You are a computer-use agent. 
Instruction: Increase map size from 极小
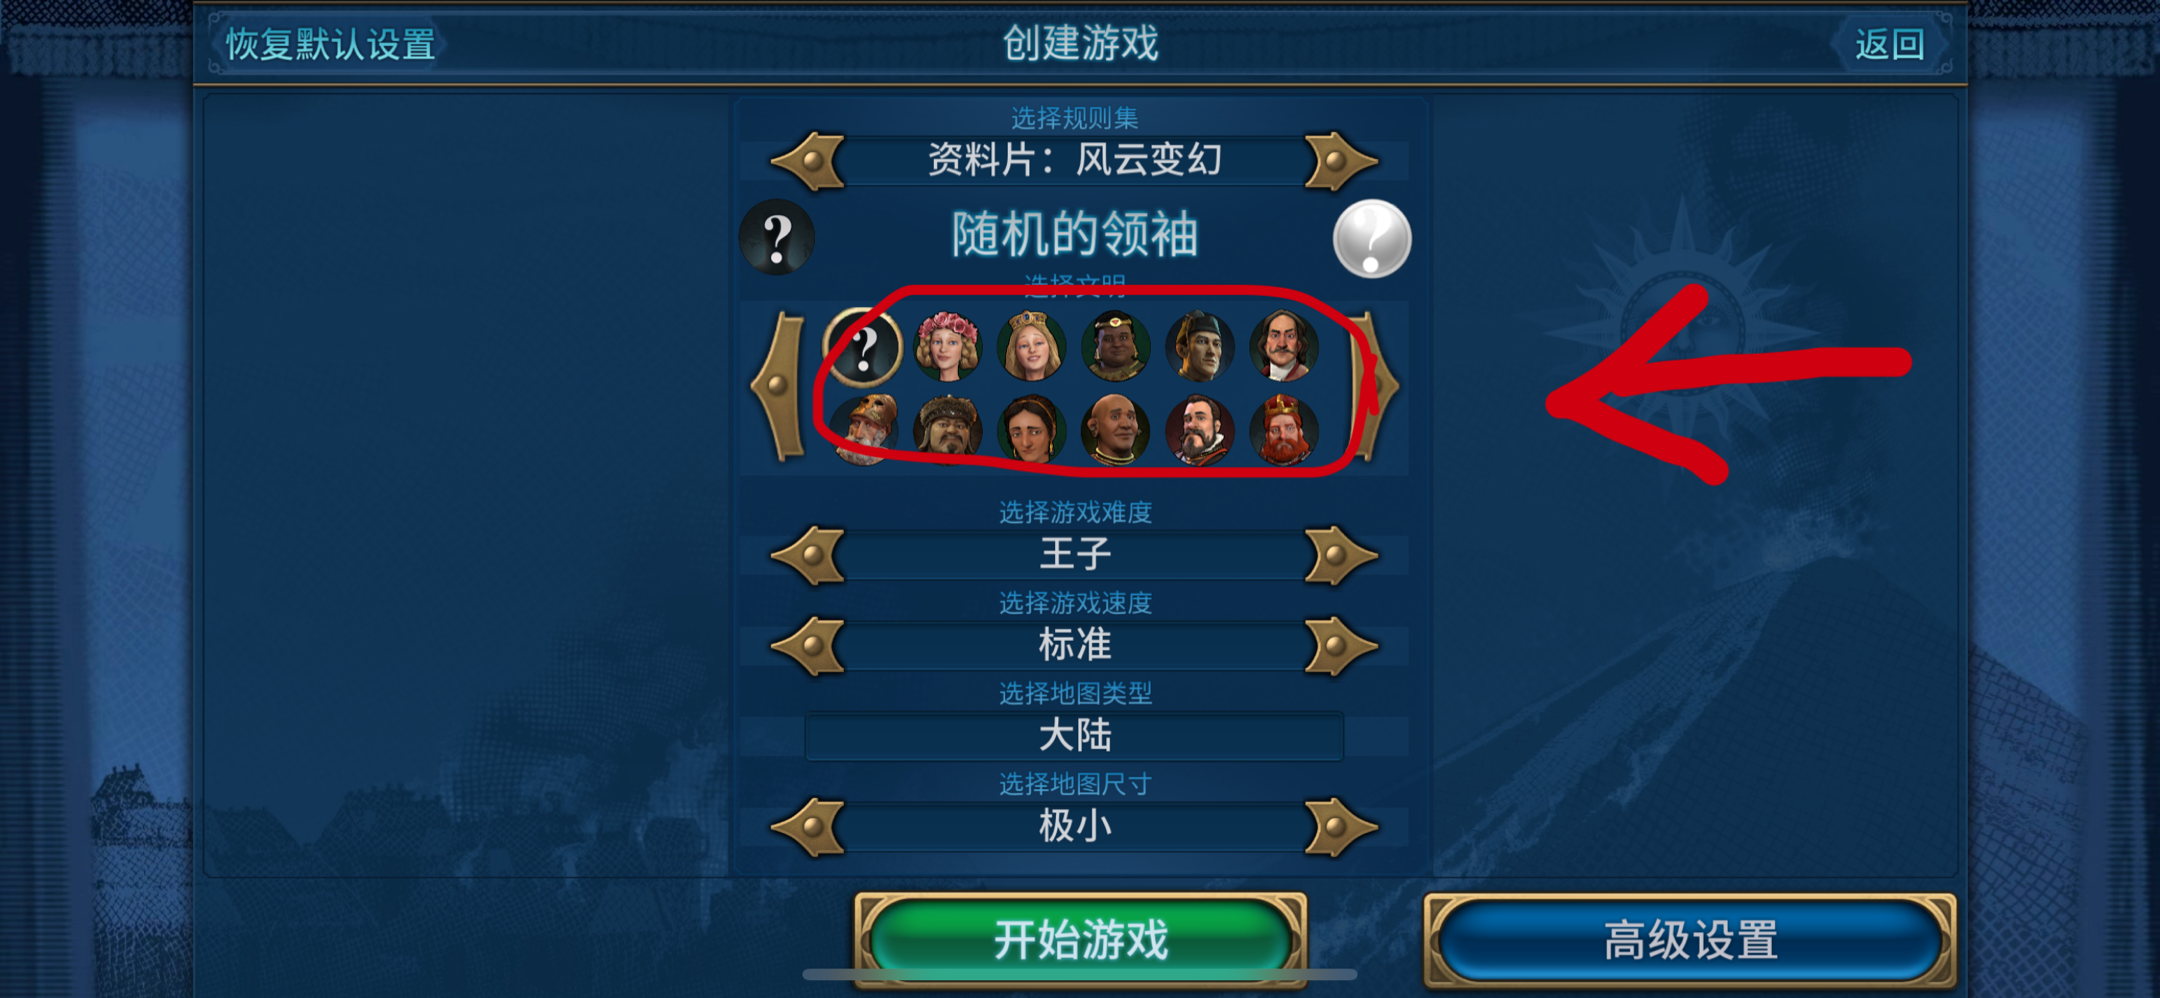(1340, 827)
